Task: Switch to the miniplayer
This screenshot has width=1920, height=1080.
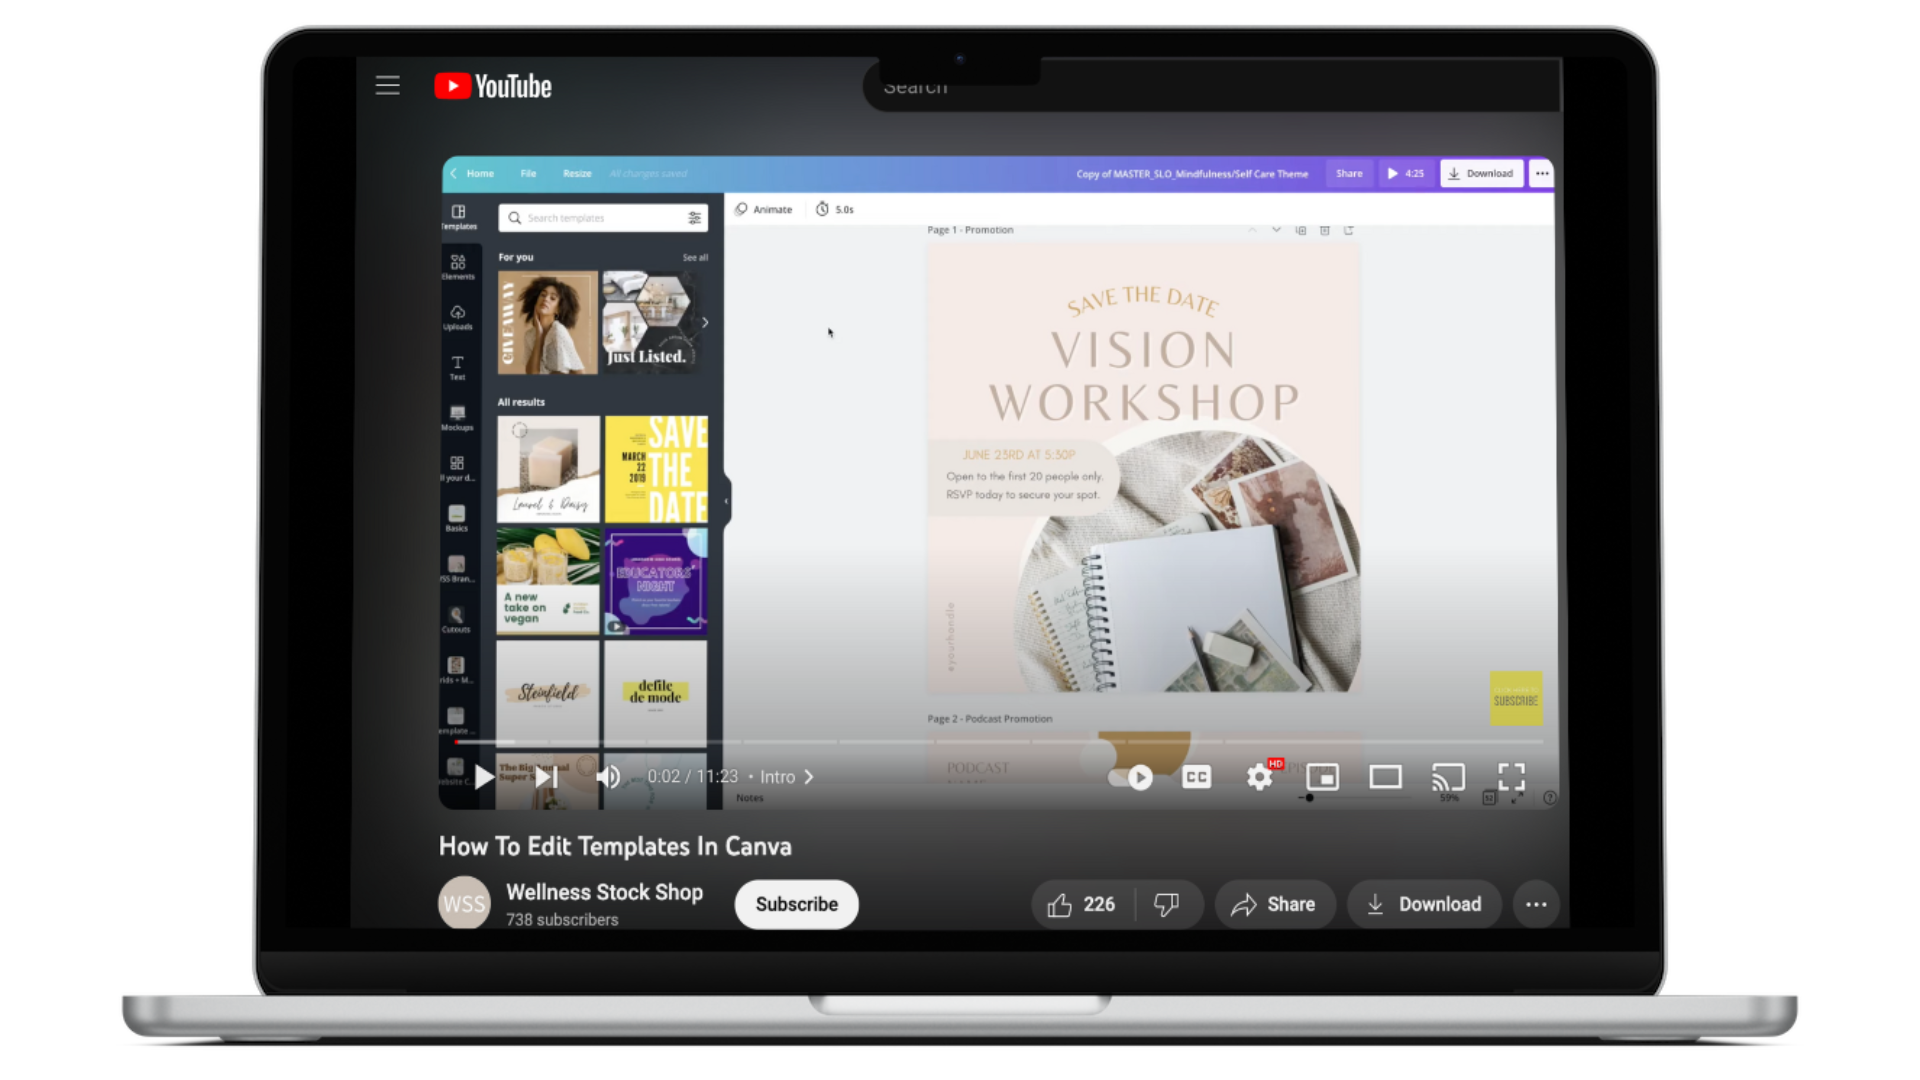Action: (x=1322, y=777)
